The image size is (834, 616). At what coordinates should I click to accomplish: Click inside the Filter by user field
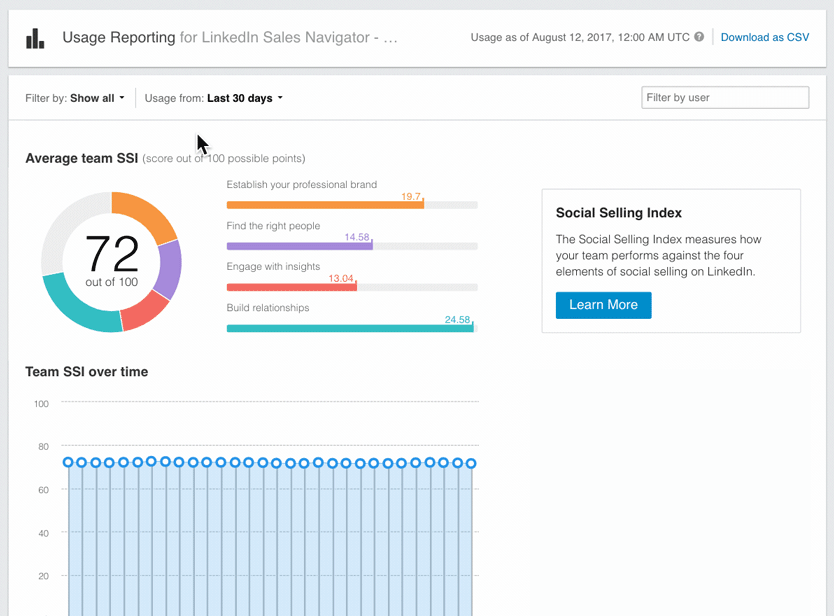[x=724, y=97]
